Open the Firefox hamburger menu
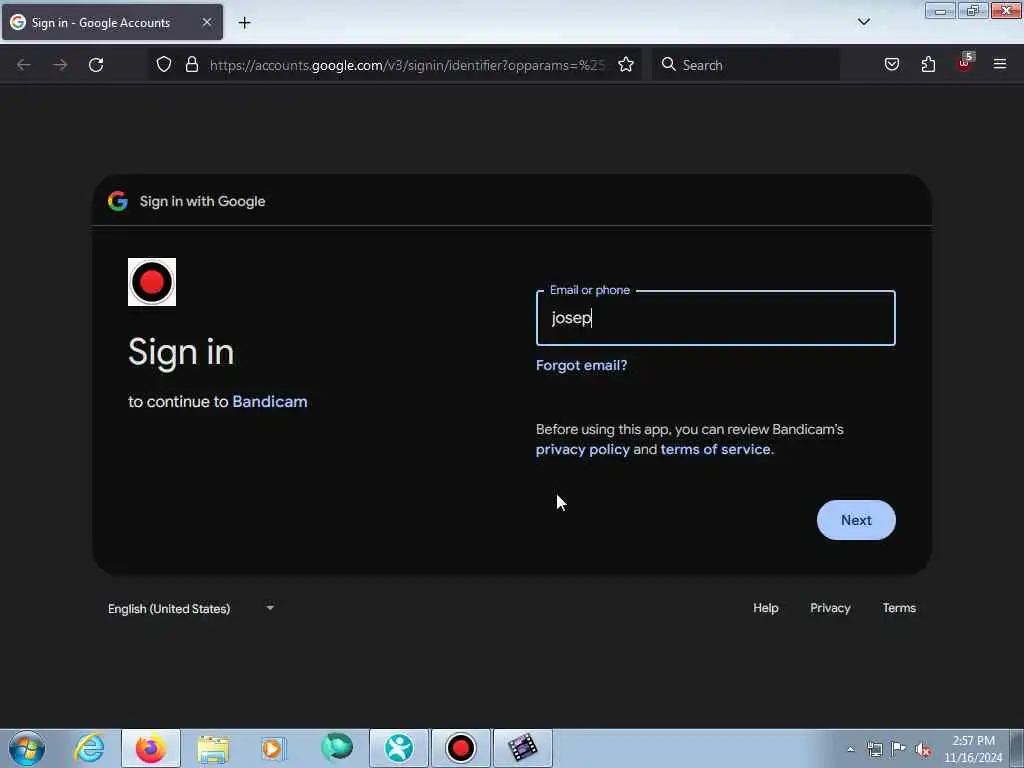 coord(1000,64)
